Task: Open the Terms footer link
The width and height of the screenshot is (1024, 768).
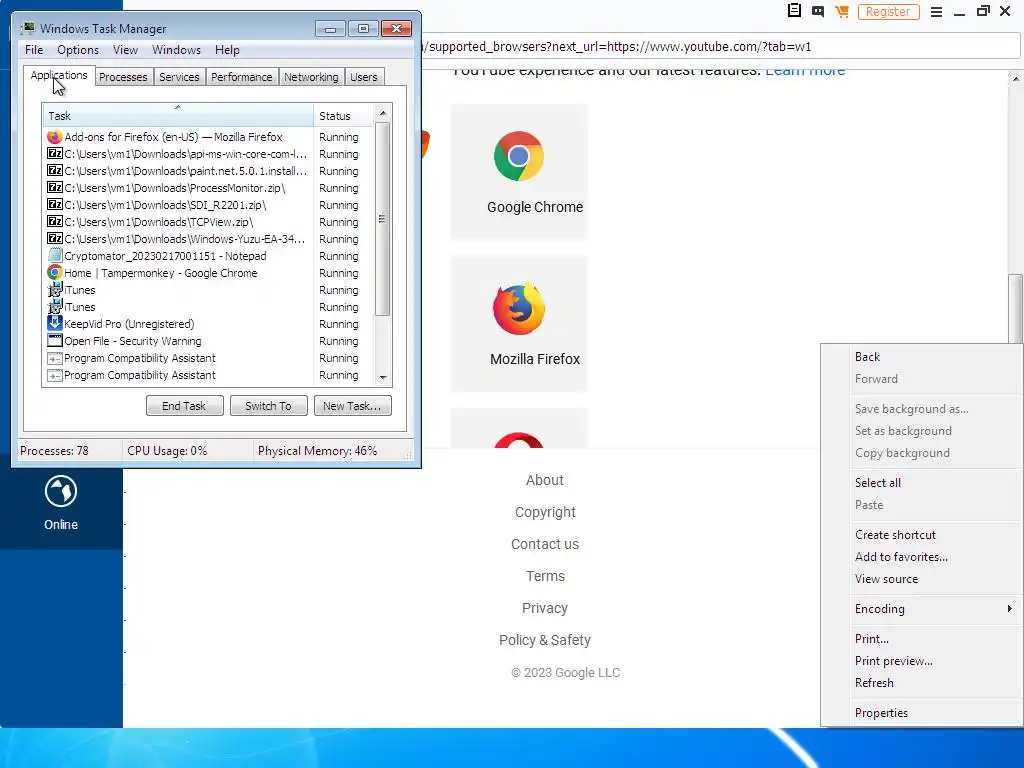Action: point(545,576)
